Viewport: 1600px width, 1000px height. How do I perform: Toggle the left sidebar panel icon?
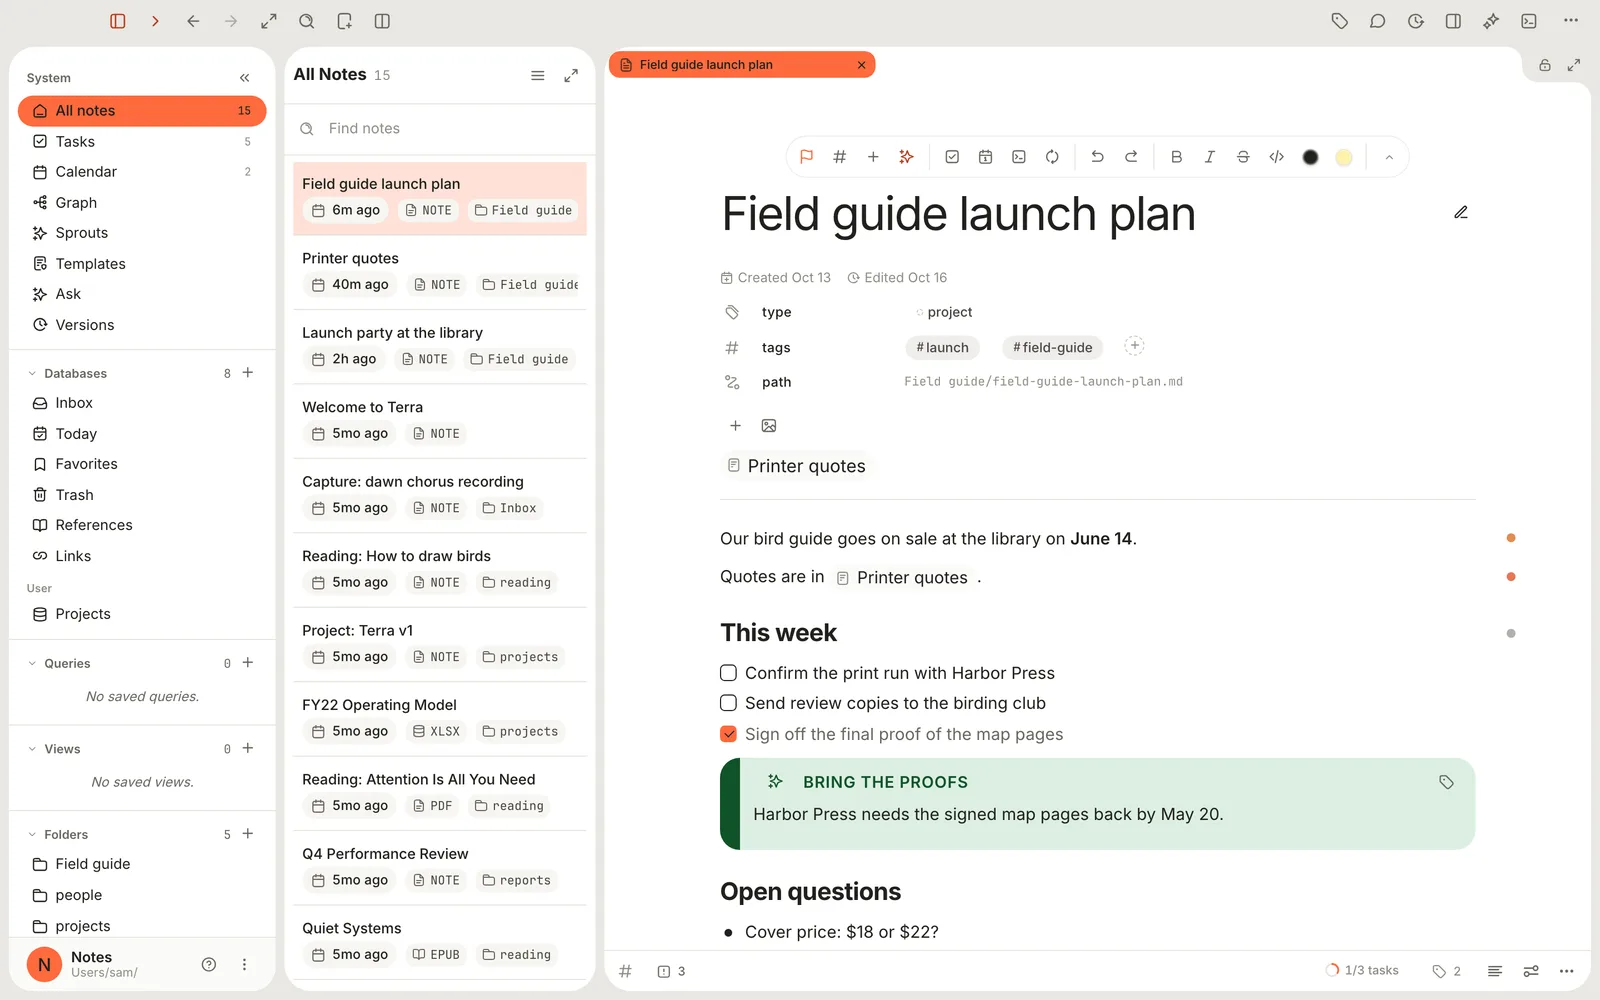pos(118,21)
